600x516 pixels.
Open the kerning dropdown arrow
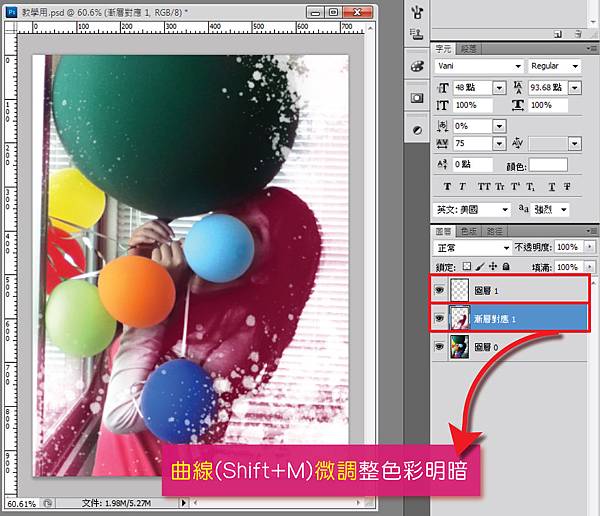click(x=575, y=144)
